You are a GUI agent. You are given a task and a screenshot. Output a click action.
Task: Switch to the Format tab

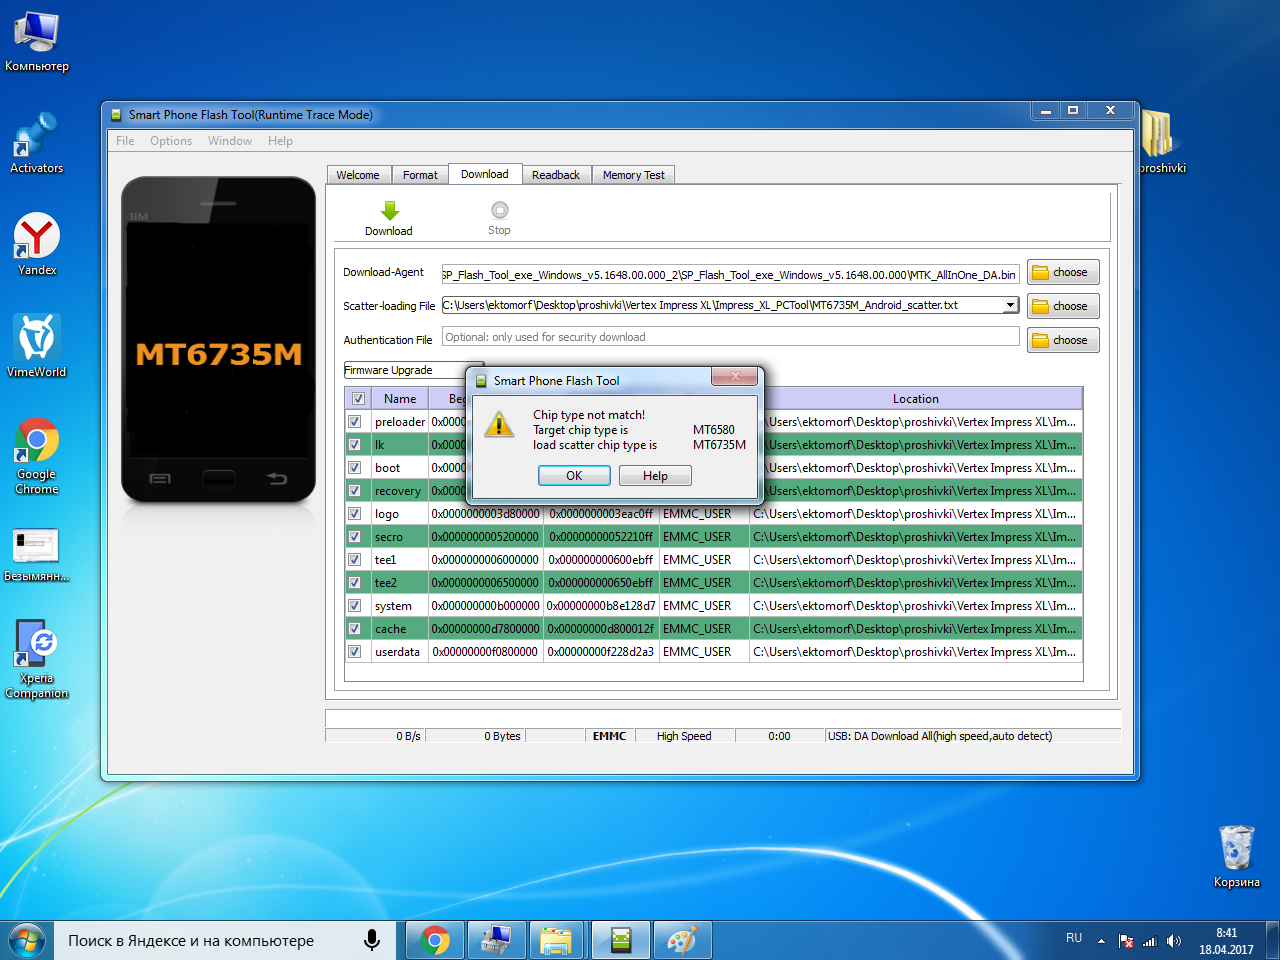420,175
